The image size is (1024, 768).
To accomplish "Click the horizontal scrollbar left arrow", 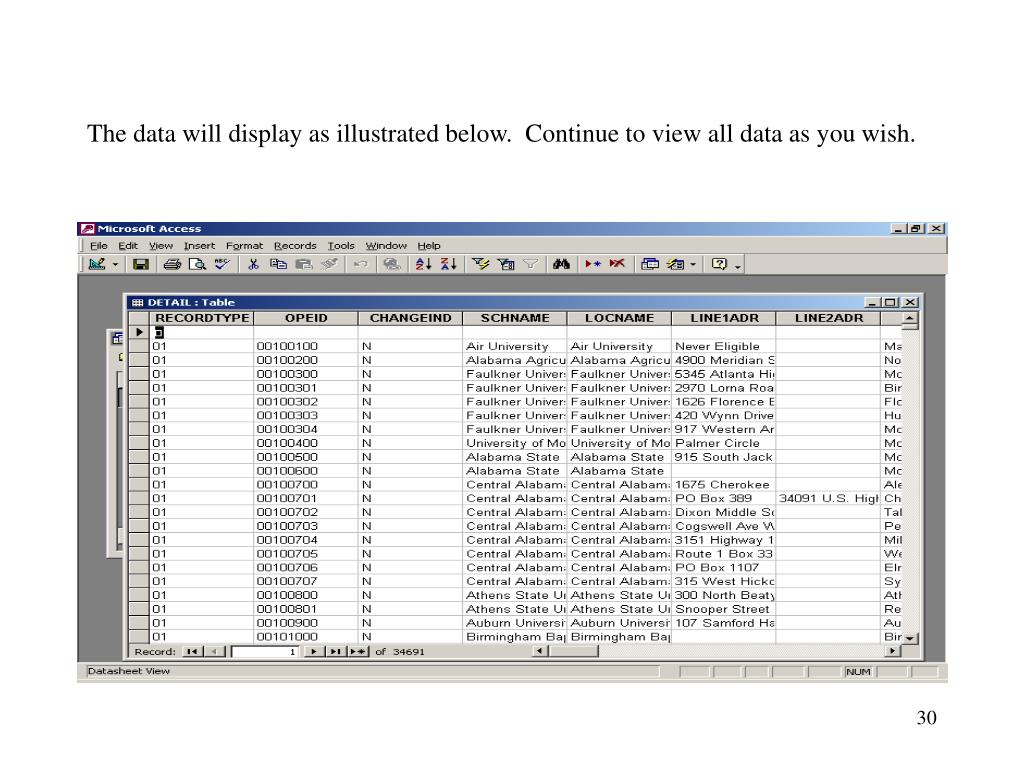I will pyautogui.click(x=540, y=651).
